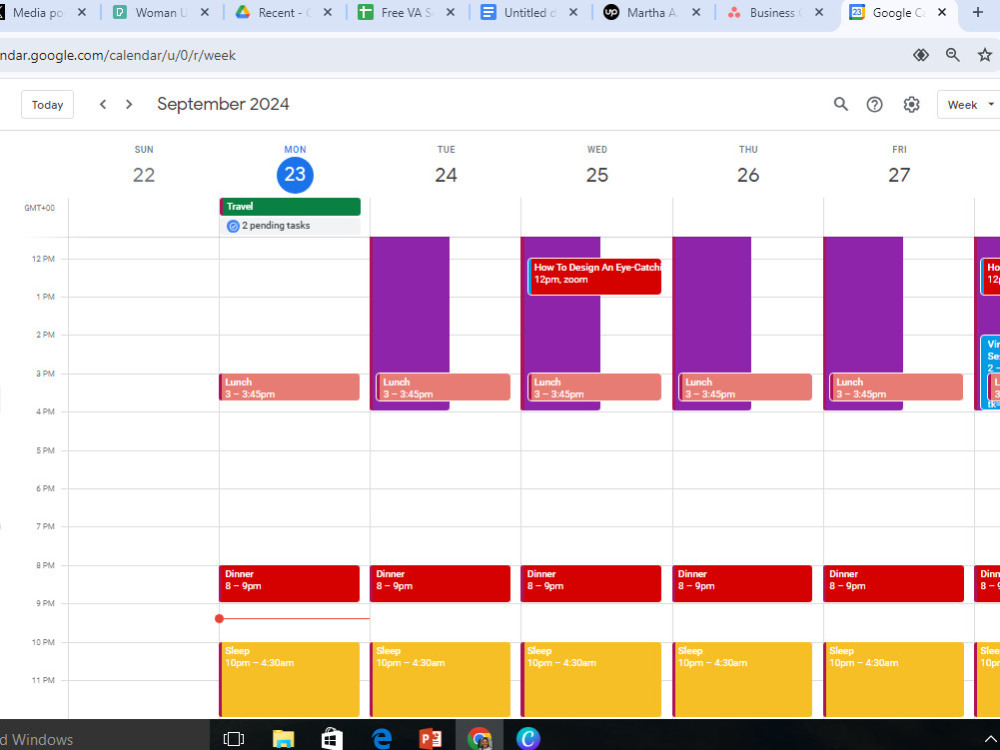Go to next week arrow
1000x750 pixels.
pos(129,104)
